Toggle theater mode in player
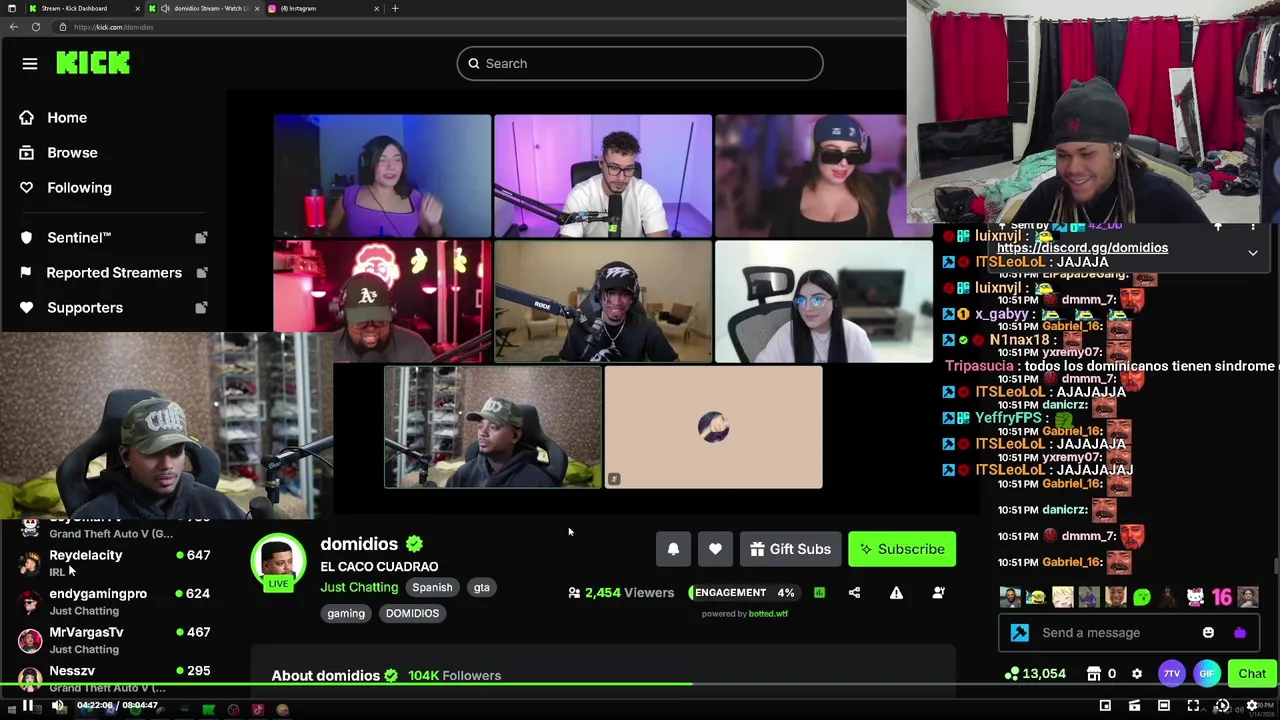Screen dimensions: 1280x720 (x=1164, y=706)
